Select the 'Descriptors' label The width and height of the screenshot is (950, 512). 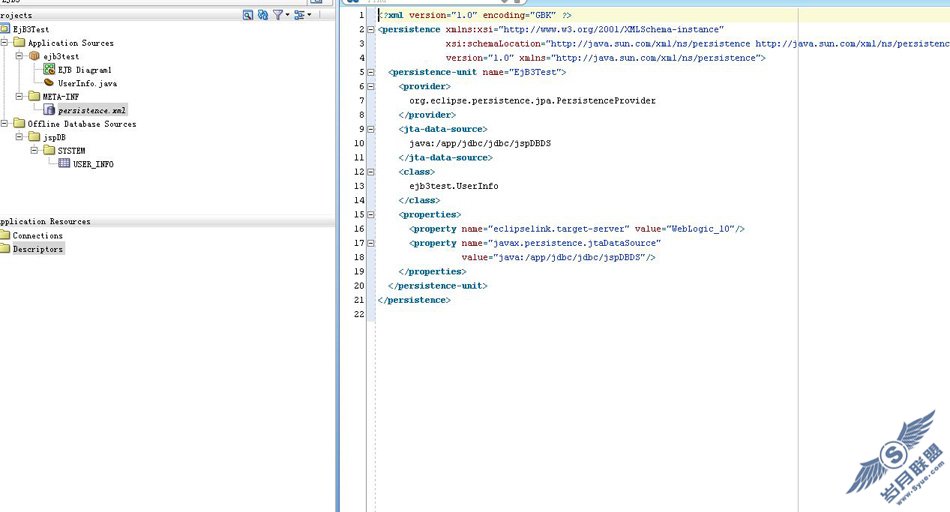[x=38, y=249]
